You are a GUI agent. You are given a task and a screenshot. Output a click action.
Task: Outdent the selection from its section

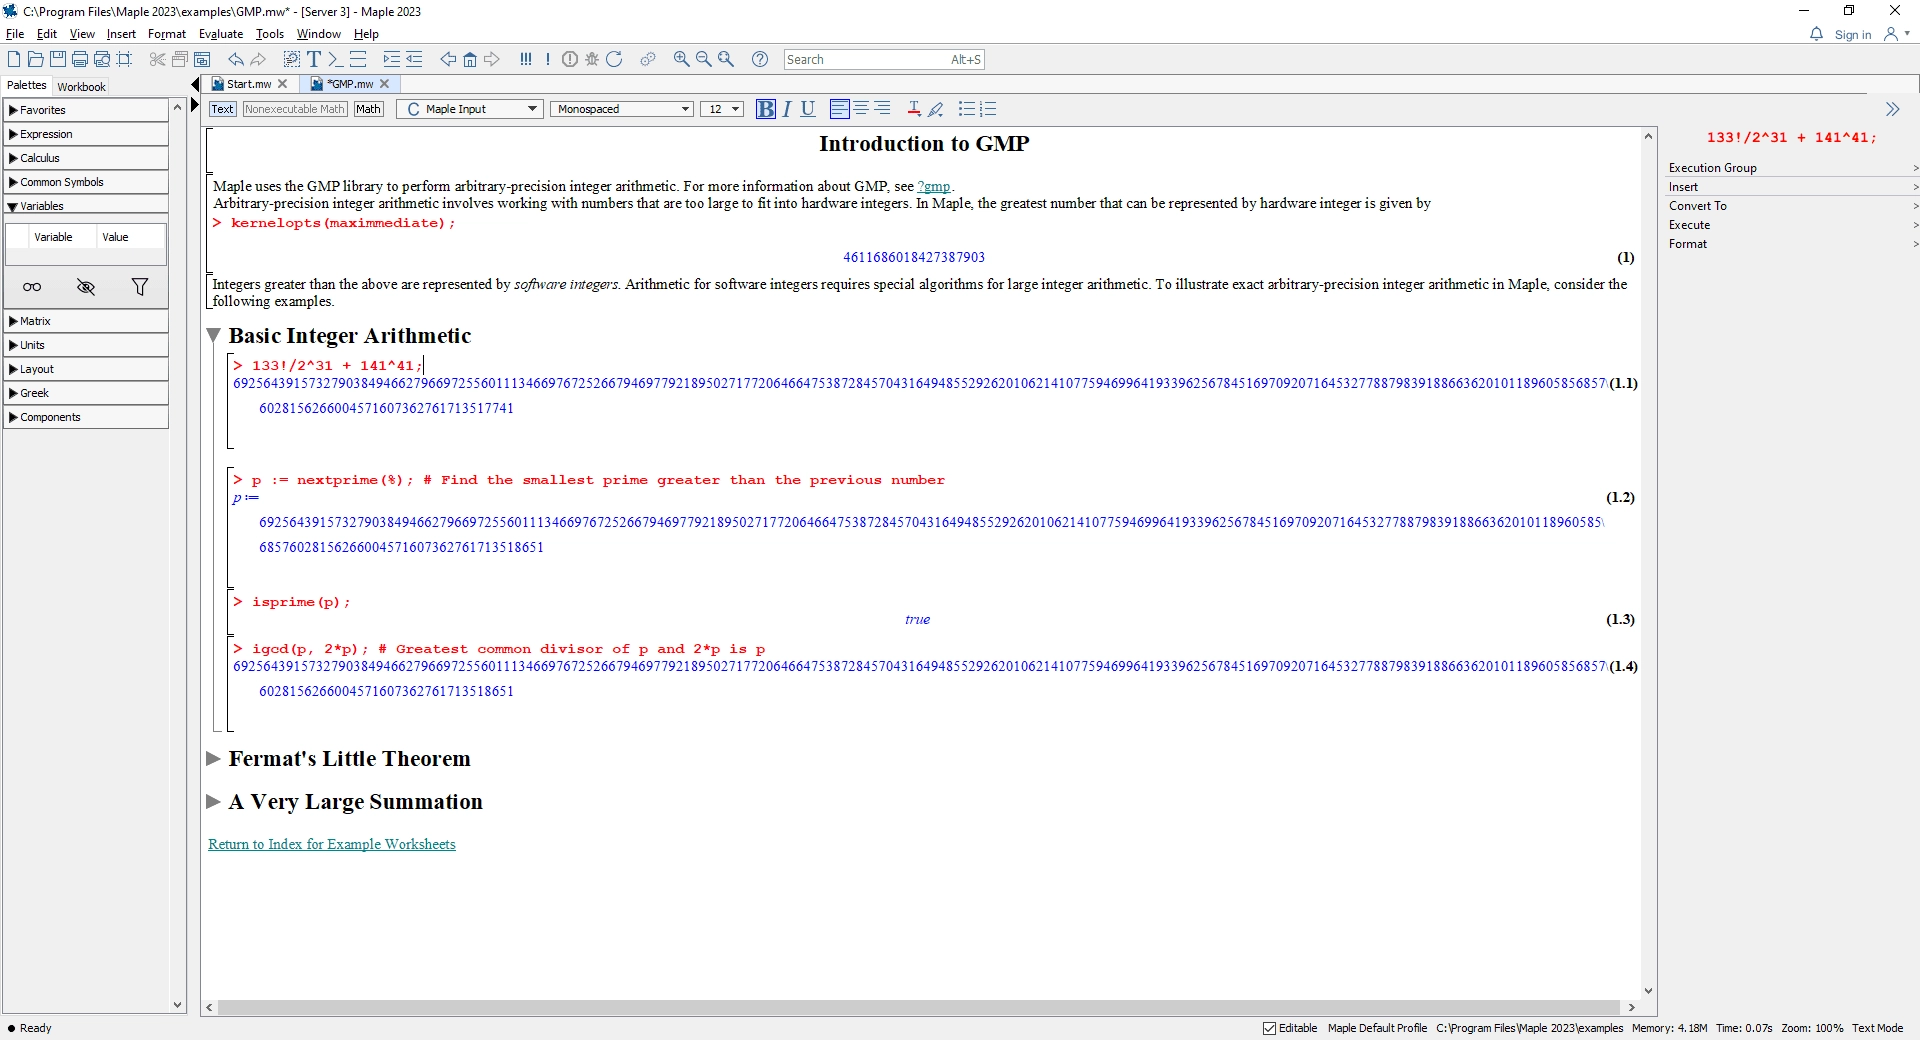(x=414, y=59)
